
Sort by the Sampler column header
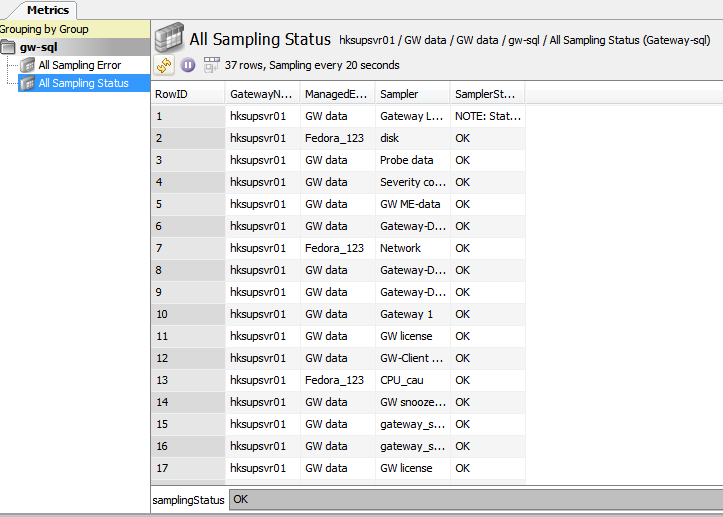412,94
